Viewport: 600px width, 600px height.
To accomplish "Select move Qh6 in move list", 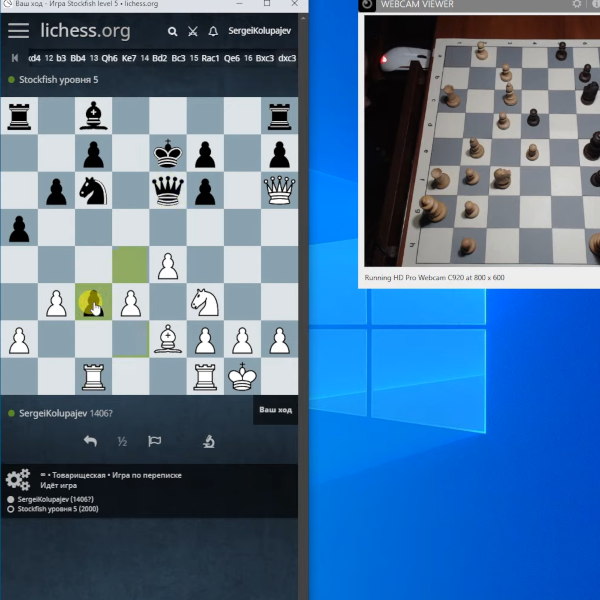I will pyautogui.click(x=109, y=58).
